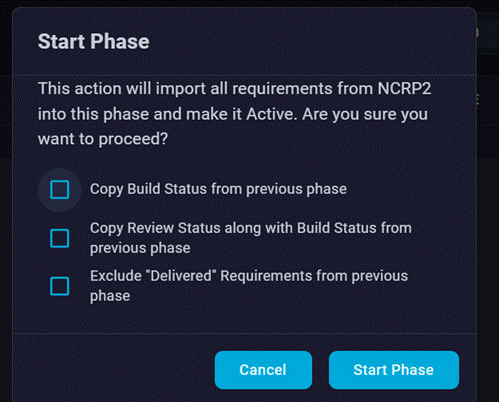The height and width of the screenshot is (402, 499).
Task: Click the word Active in the message
Action: pyautogui.click(x=271, y=114)
